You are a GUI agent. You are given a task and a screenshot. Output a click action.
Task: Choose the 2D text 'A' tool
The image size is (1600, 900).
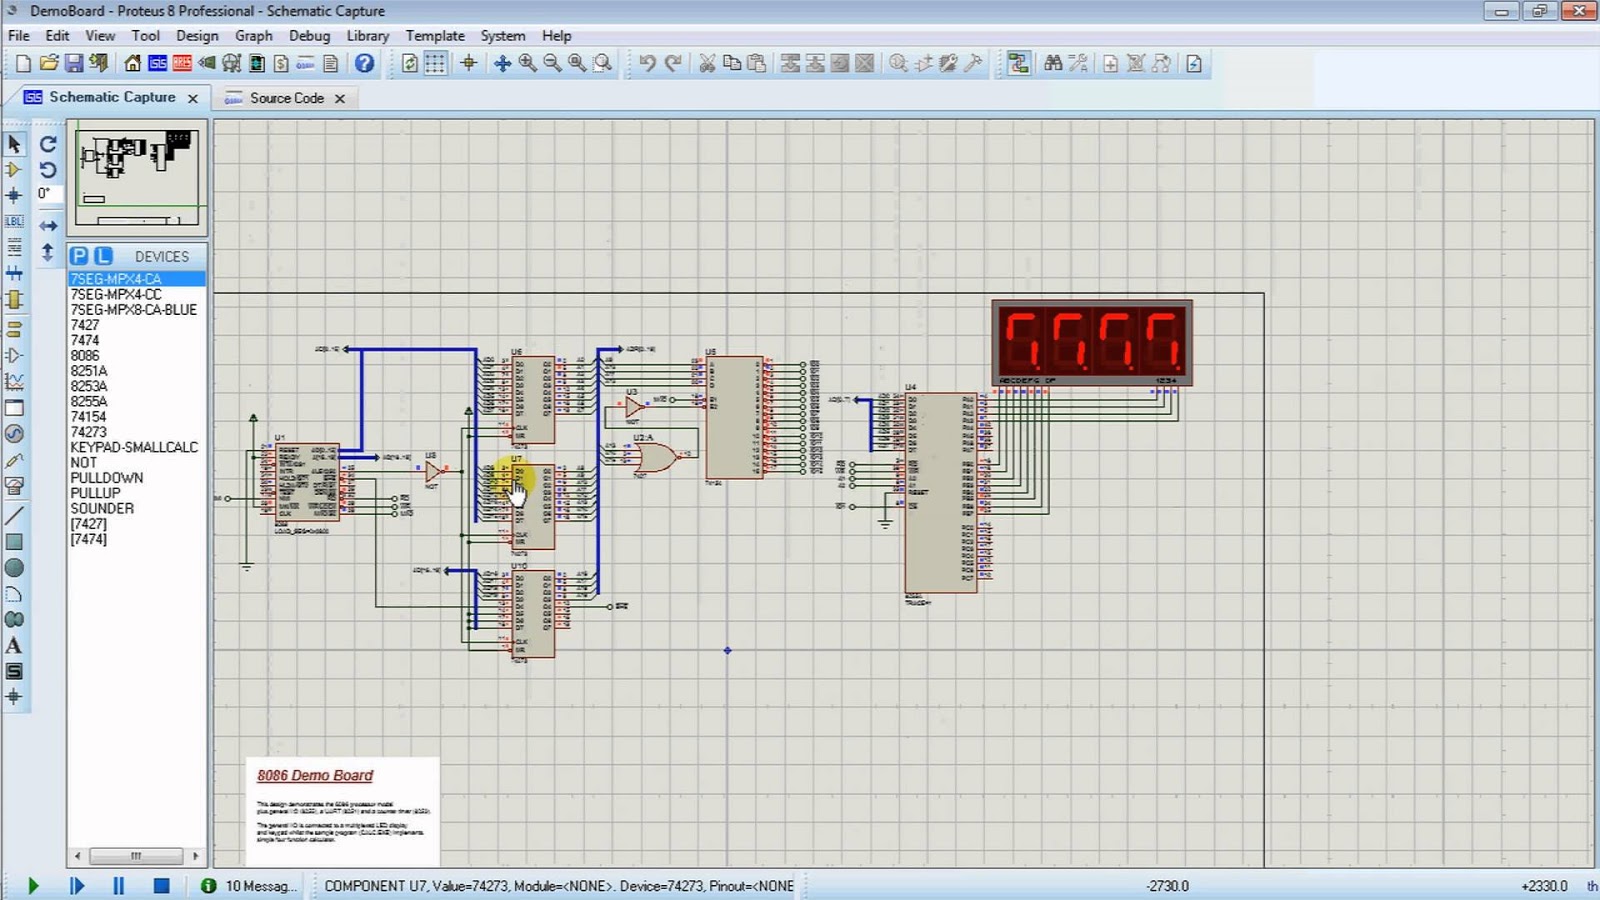point(14,646)
